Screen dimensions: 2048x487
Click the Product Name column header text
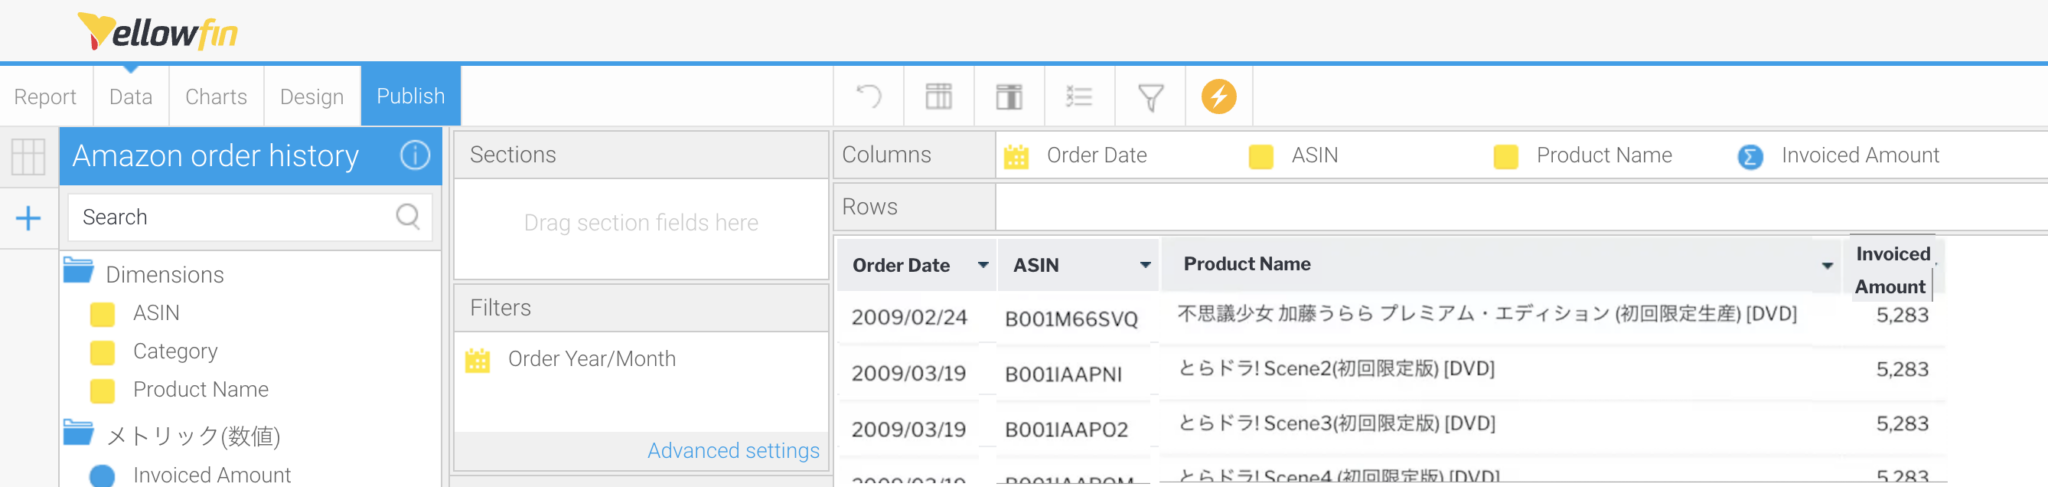pyautogui.click(x=1247, y=264)
